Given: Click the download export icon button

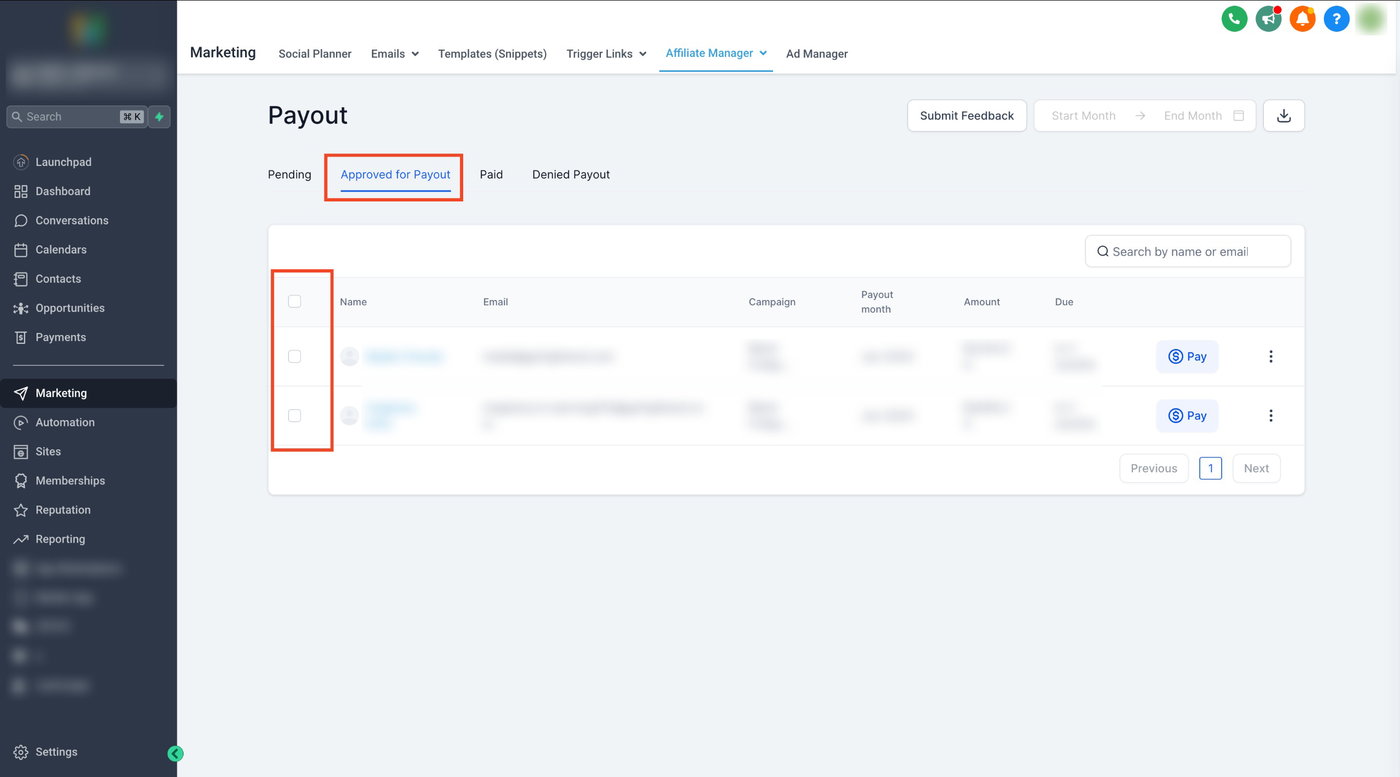Looking at the screenshot, I should tap(1284, 116).
